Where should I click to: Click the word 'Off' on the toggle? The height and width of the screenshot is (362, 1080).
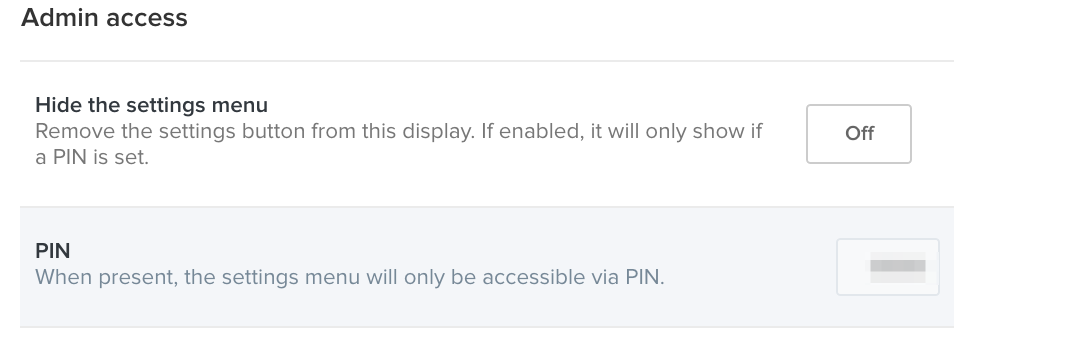pos(860,134)
